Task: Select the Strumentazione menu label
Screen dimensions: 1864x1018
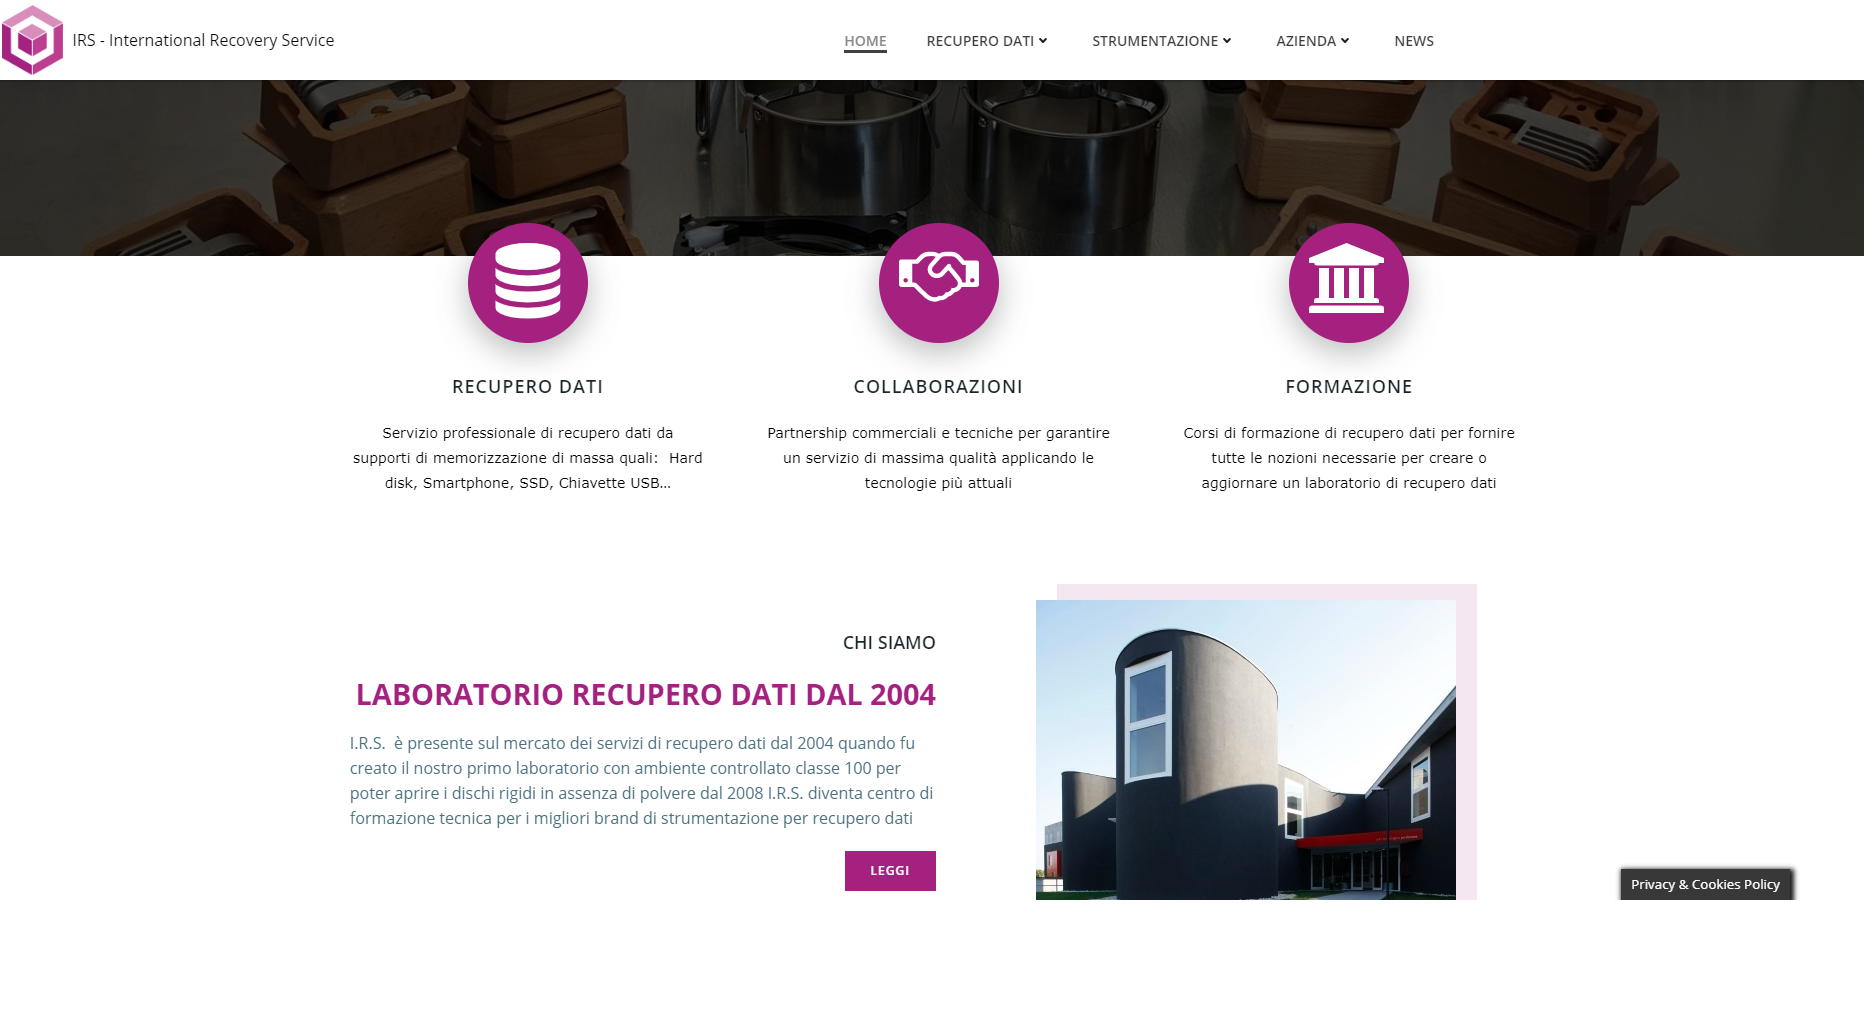Action: [1154, 41]
